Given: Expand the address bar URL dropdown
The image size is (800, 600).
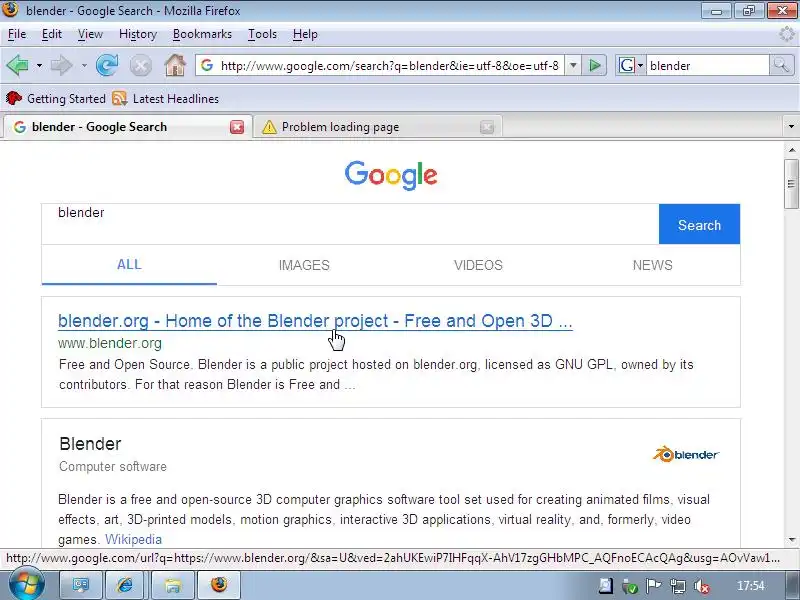Looking at the screenshot, I should [x=573, y=65].
